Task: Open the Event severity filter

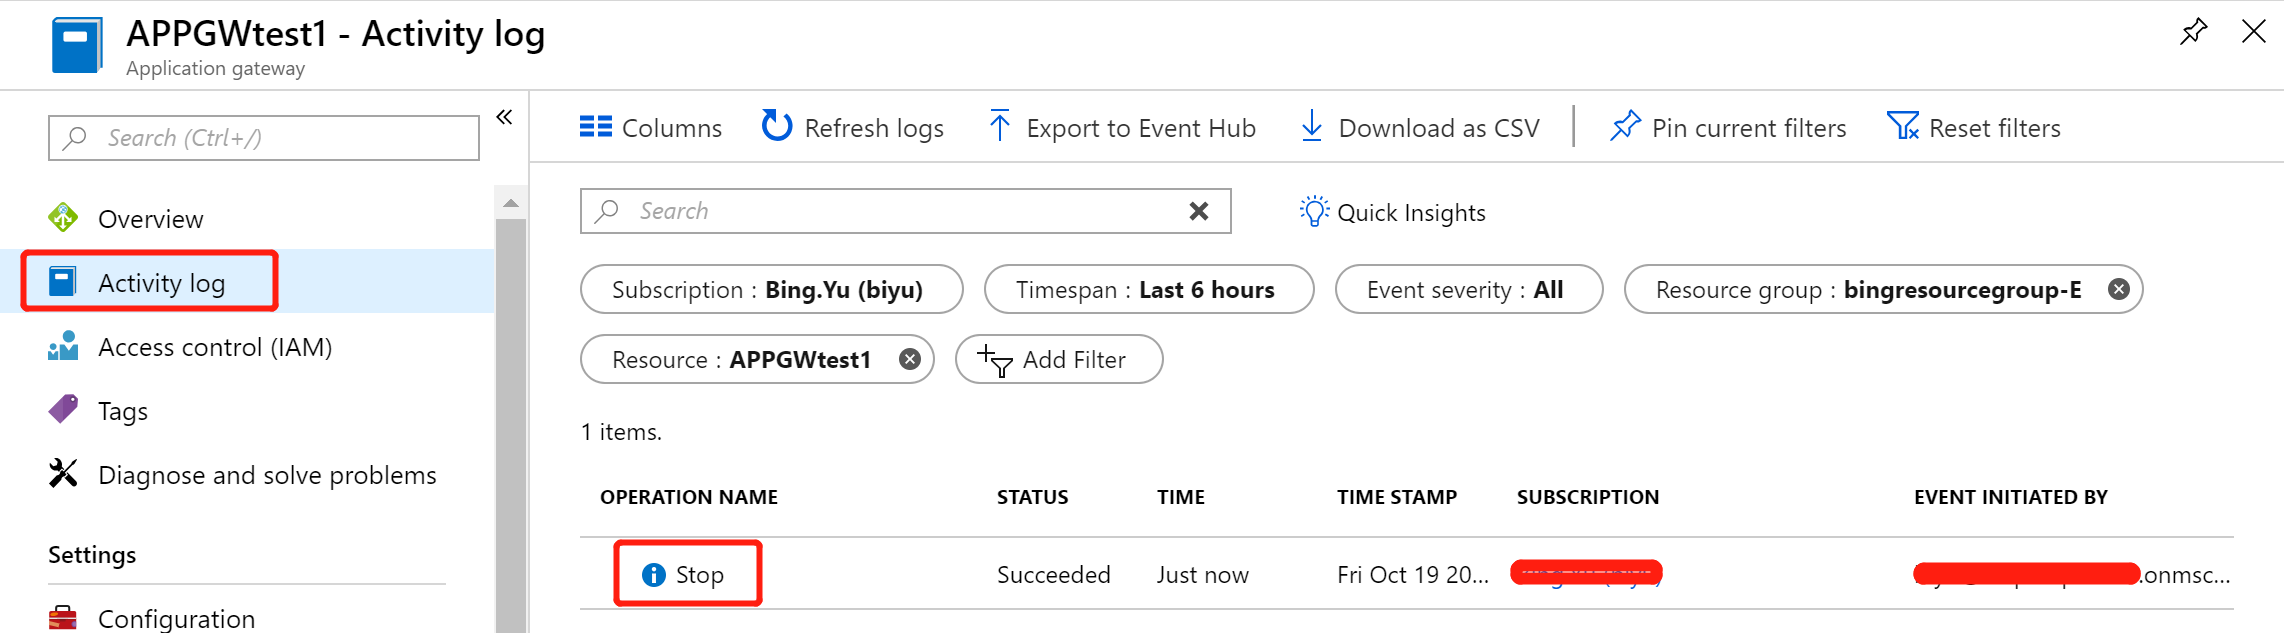Action: 1468,290
